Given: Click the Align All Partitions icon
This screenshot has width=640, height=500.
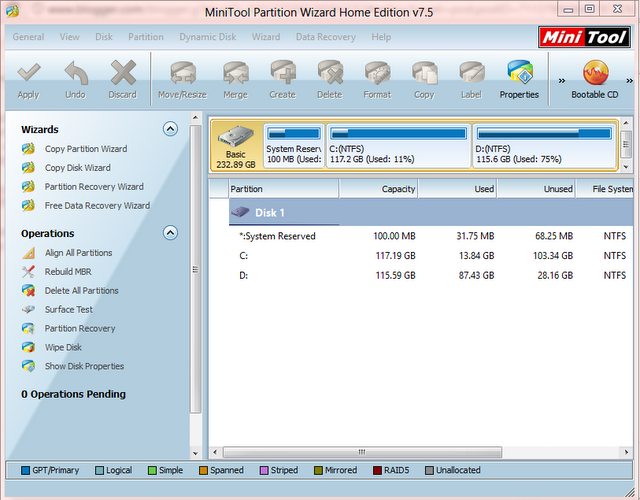Looking at the screenshot, I should click(x=28, y=253).
